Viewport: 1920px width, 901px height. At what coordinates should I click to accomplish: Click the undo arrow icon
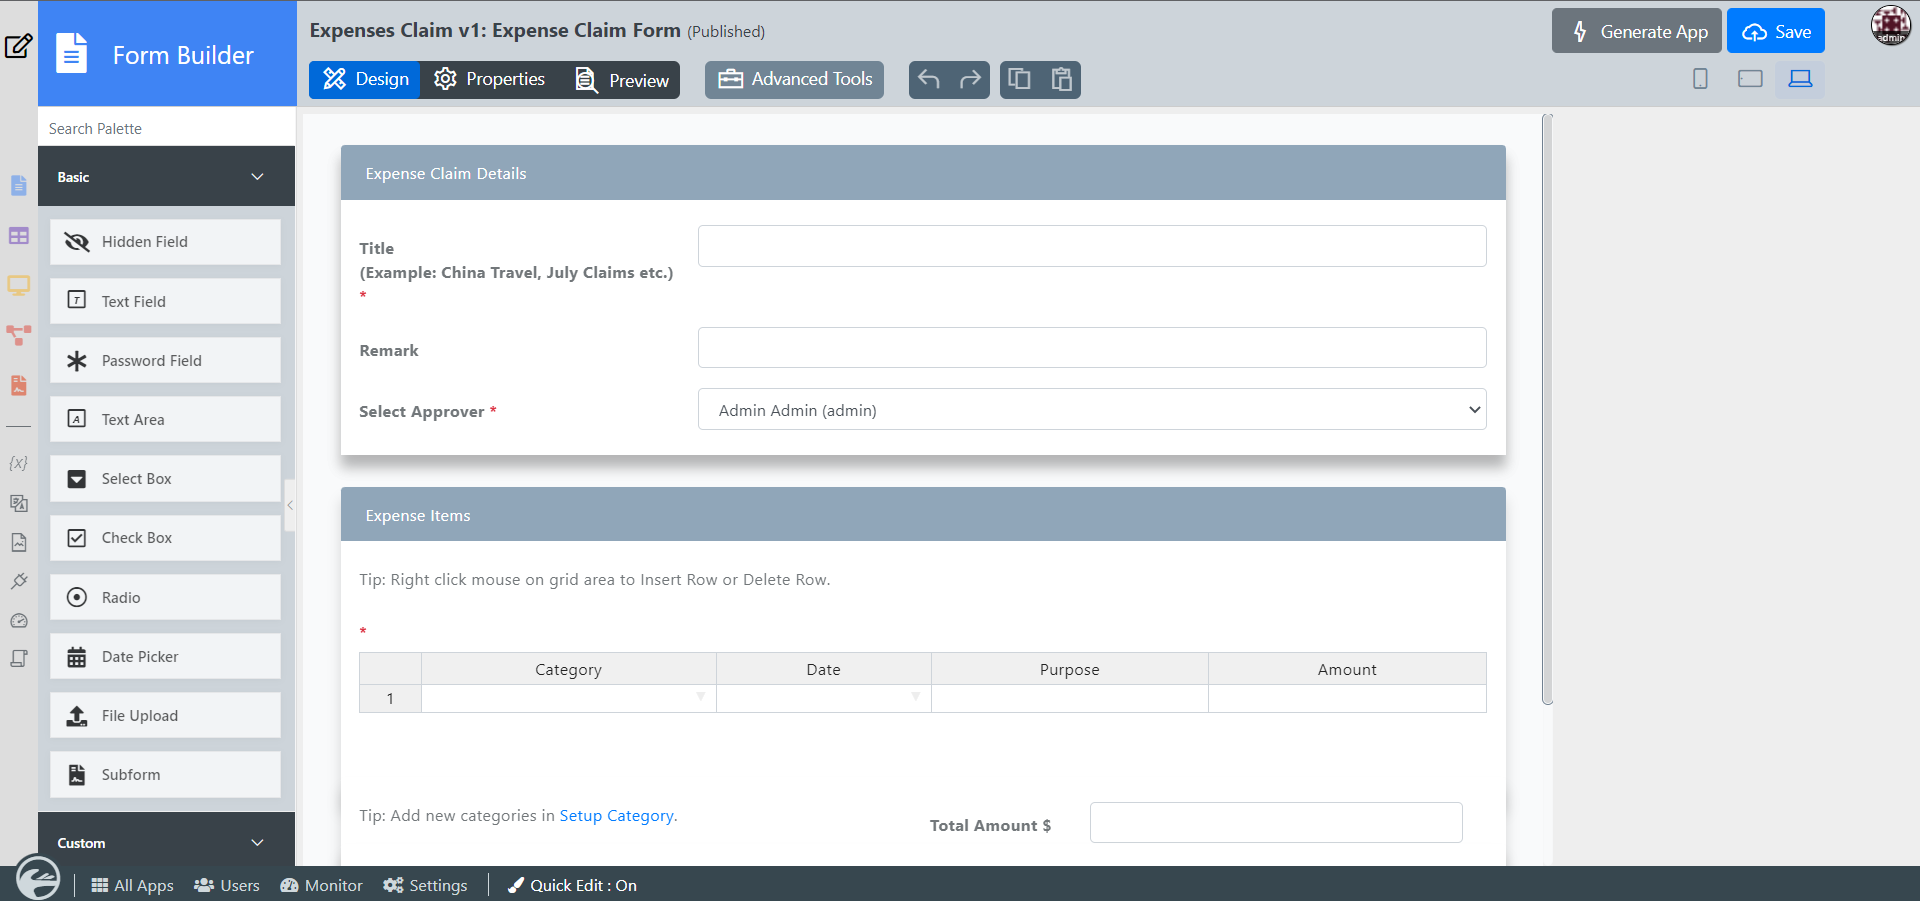(x=929, y=80)
